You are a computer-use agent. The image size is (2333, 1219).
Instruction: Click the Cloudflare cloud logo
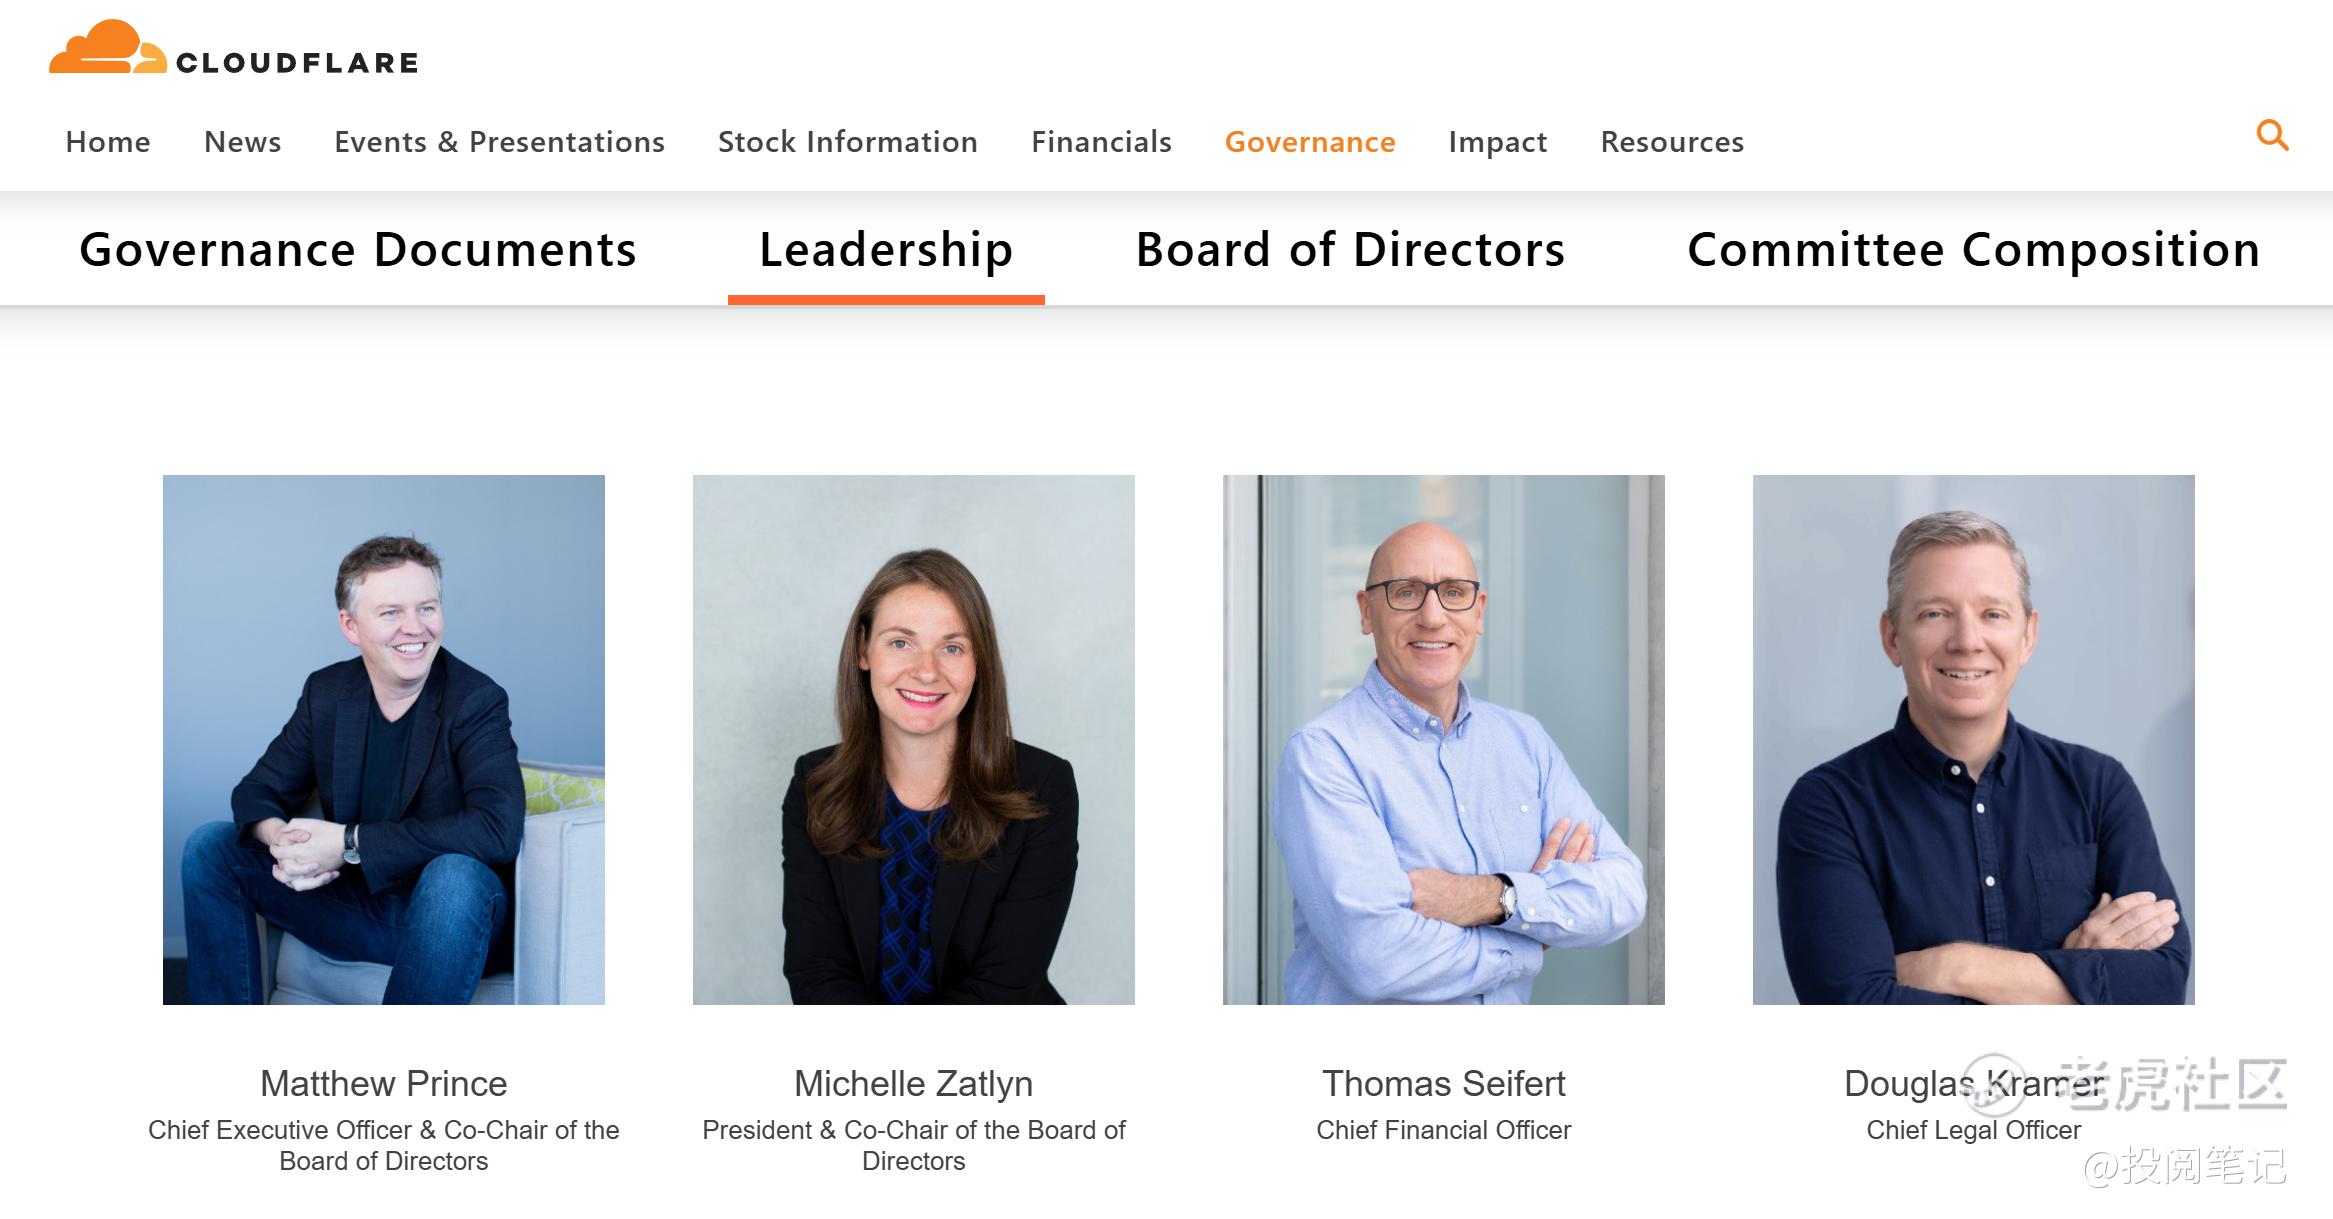click(x=108, y=49)
